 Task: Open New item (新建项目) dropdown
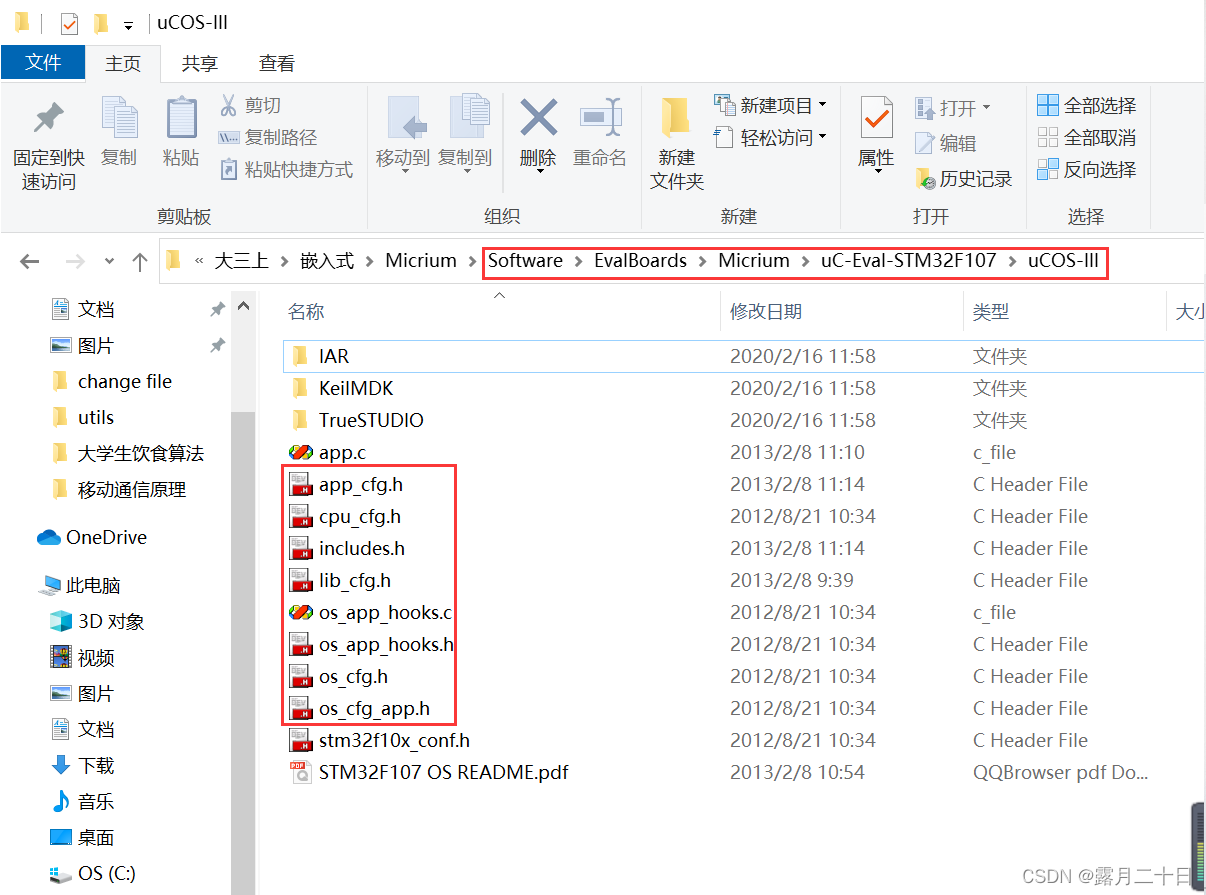coord(771,105)
